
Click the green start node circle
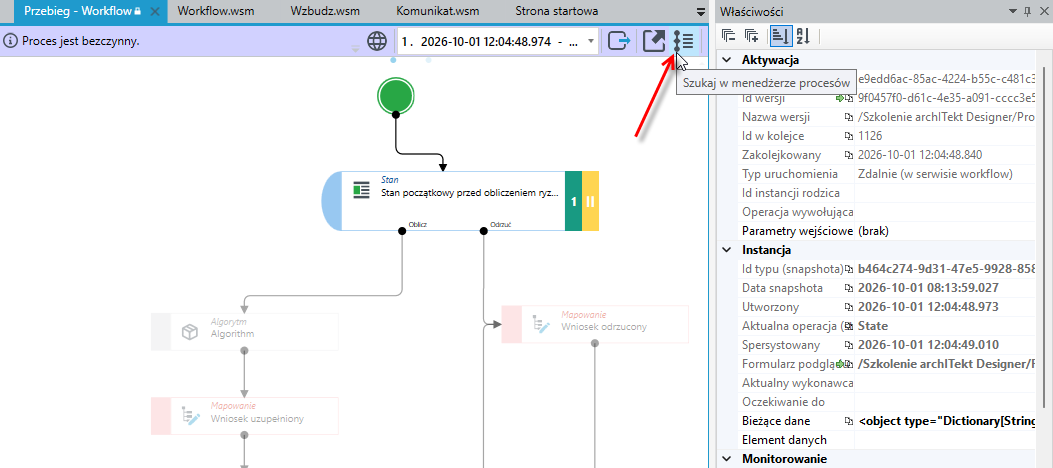pyautogui.click(x=396, y=95)
